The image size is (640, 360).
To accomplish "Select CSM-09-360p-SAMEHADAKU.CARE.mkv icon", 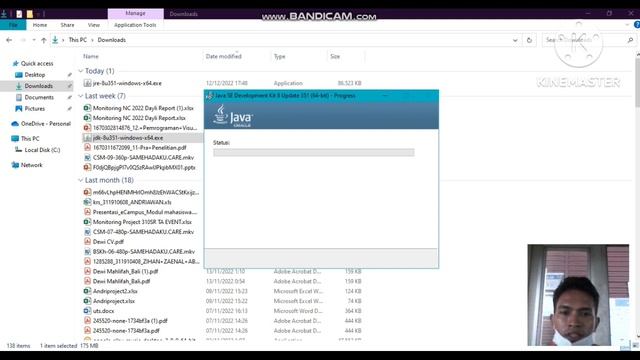I will coord(87,158).
